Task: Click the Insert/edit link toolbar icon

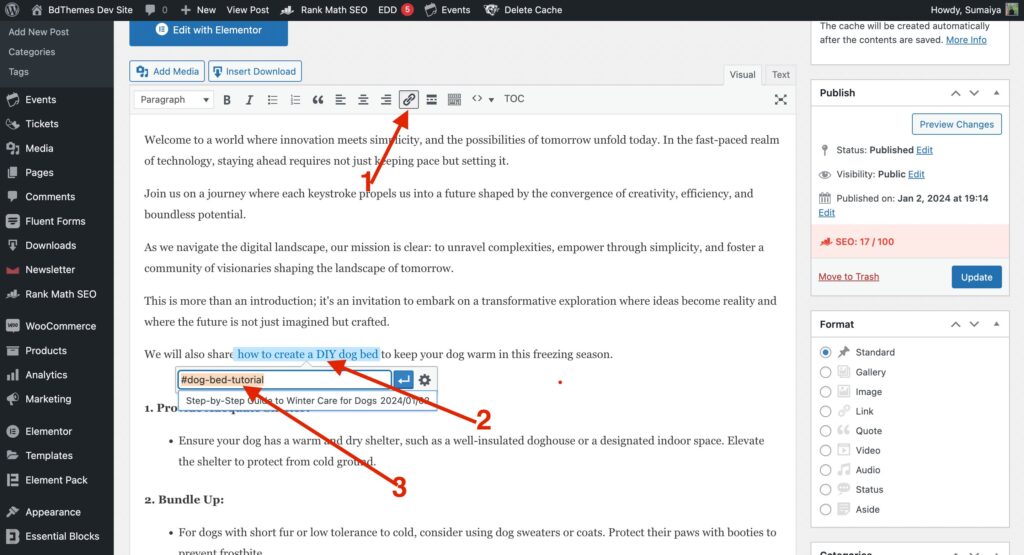Action: (x=409, y=99)
